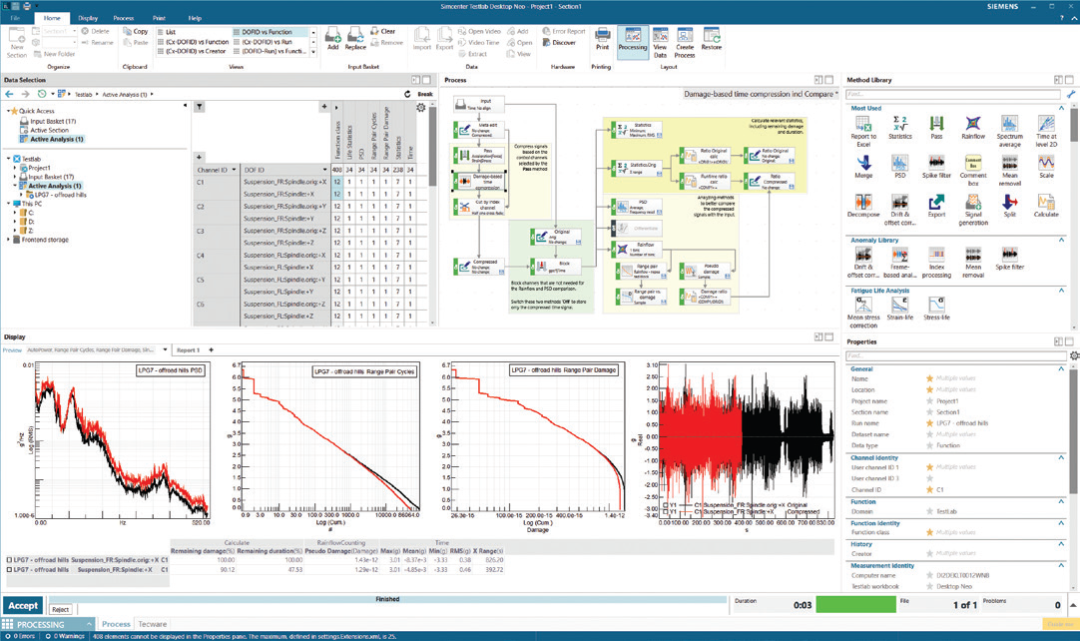
Task: Click the Method Library find field
Action: pos(953,94)
